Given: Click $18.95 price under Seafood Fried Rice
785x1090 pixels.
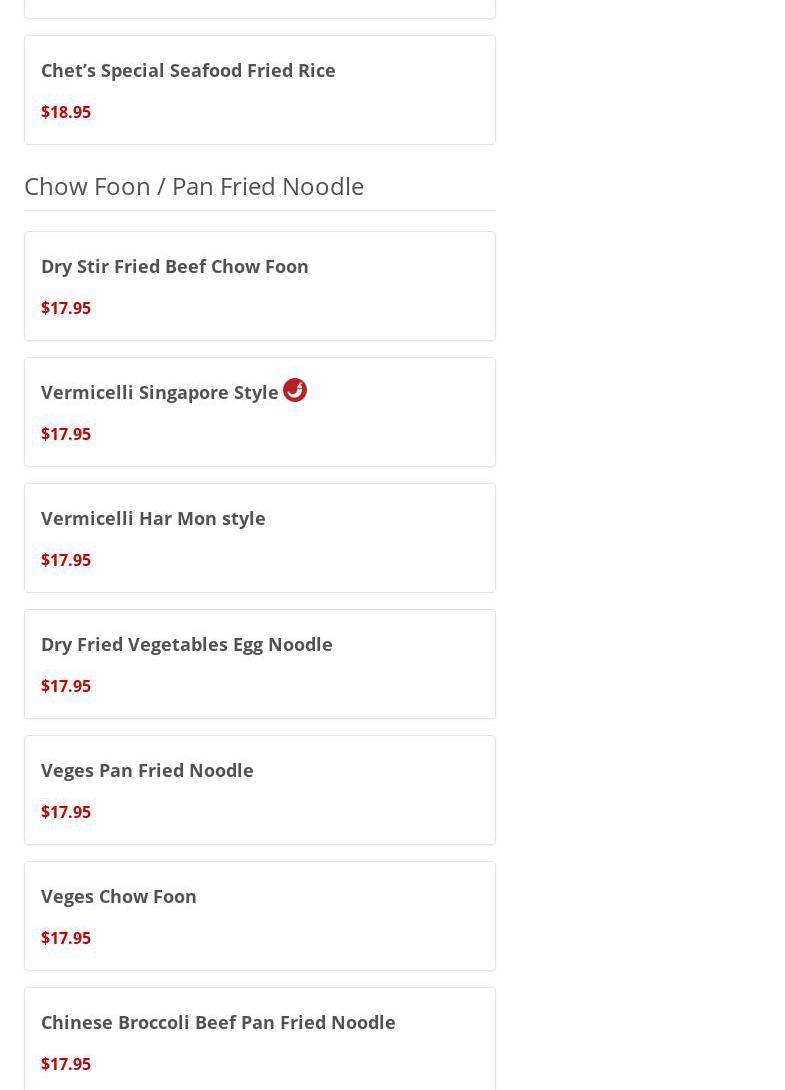Looking at the screenshot, I should click(66, 112).
